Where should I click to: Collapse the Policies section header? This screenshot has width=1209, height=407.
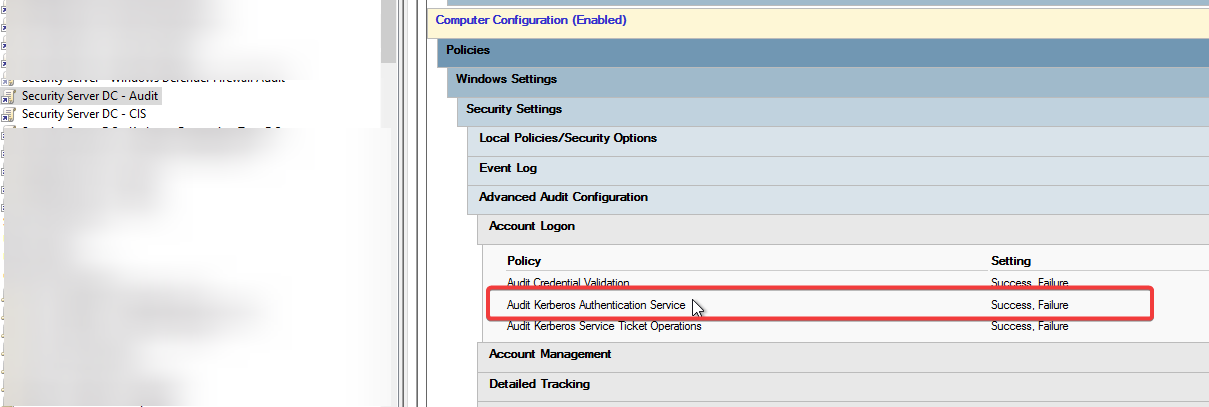coord(823,50)
